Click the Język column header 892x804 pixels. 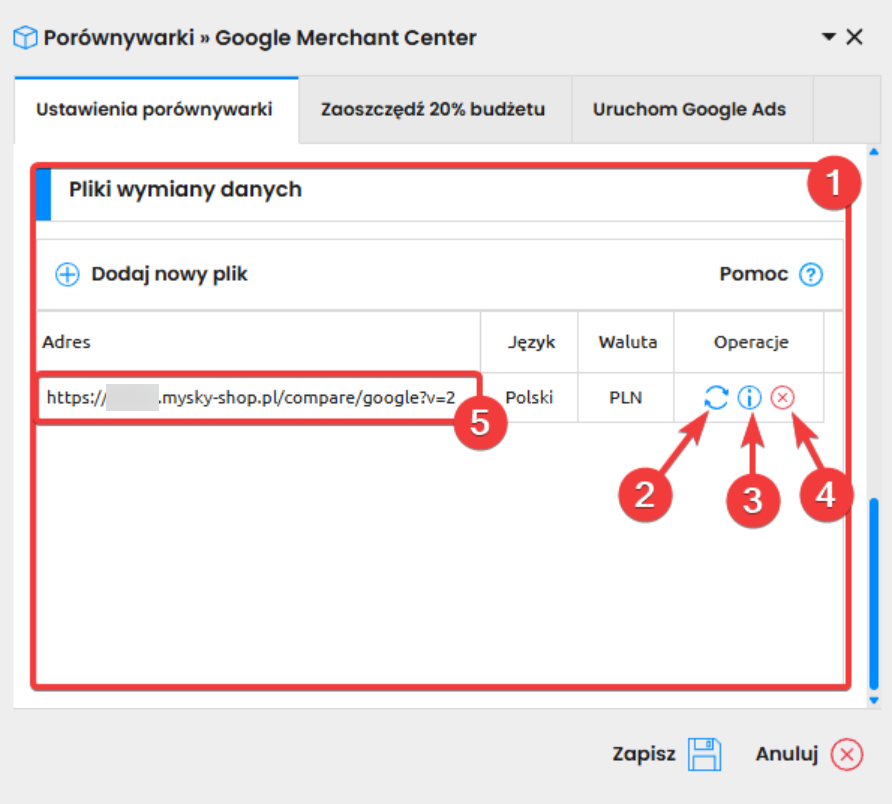tap(531, 342)
